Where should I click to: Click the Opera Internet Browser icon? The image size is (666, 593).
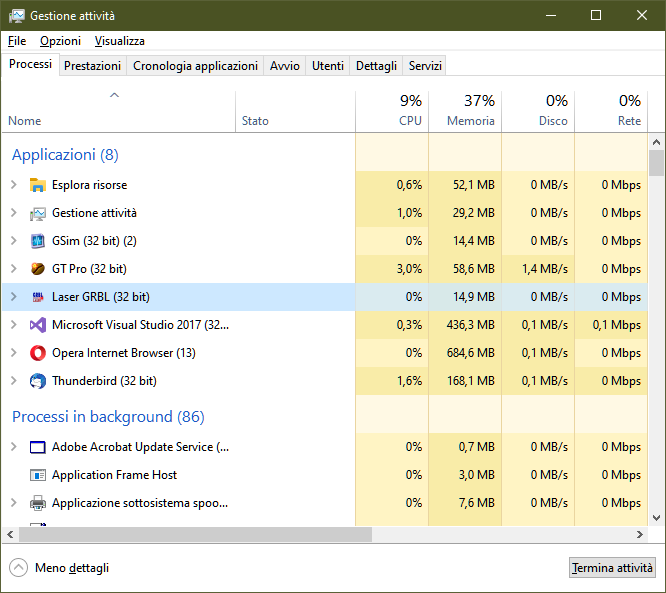click(37, 353)
